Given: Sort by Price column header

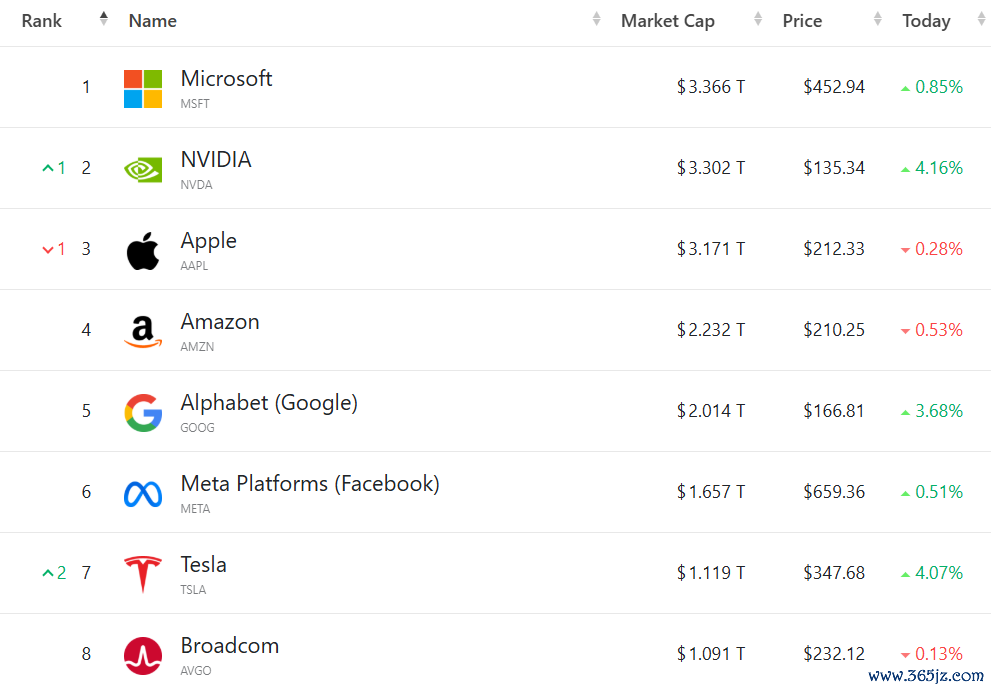Looking at the screenshot, I should pyautogui.click(x=802, y=21).
